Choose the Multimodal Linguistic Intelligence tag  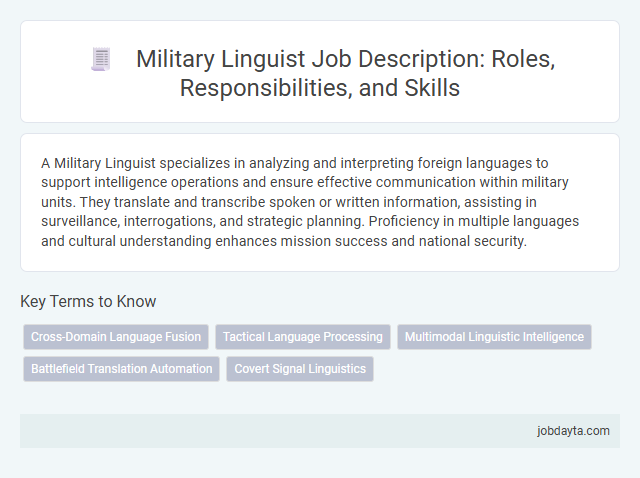tap(494, 337)
